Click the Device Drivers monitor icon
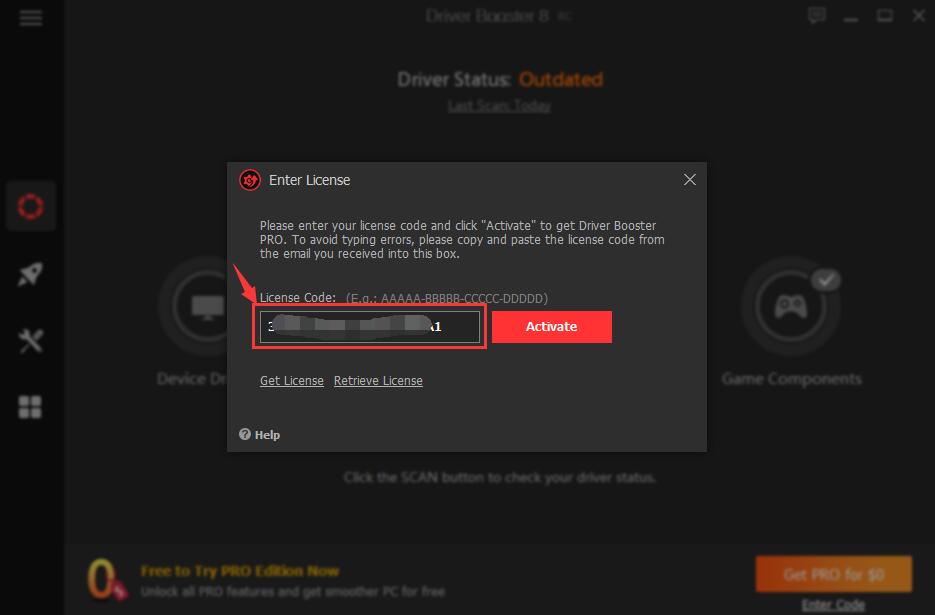This screenshot has height=615, width=935. (x=206, y=307)
